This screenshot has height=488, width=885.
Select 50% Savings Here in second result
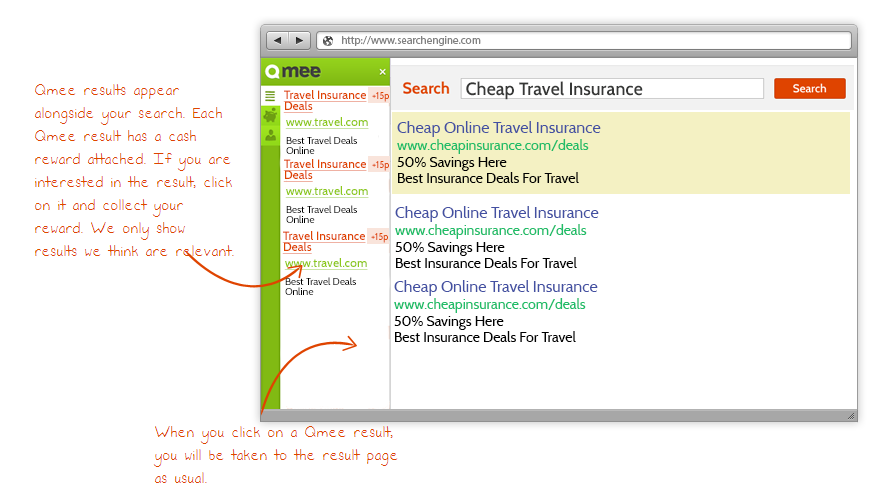pyautogui.click(x=450, y=247)
